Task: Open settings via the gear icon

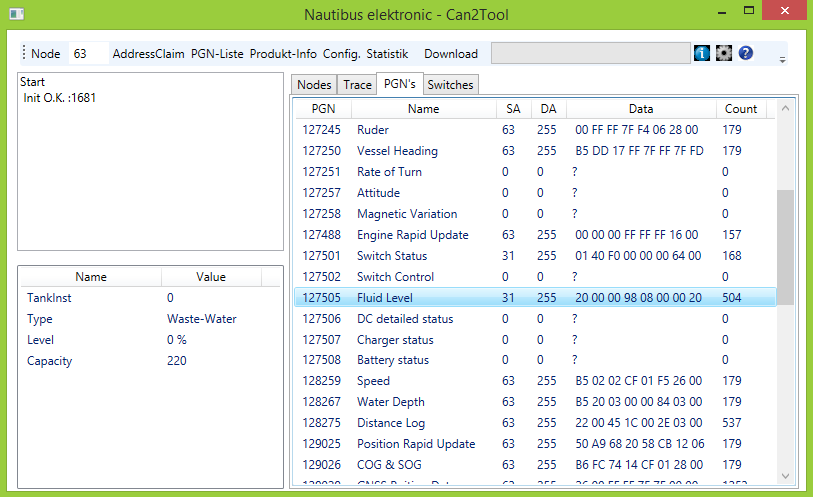Action: [724, 53]
